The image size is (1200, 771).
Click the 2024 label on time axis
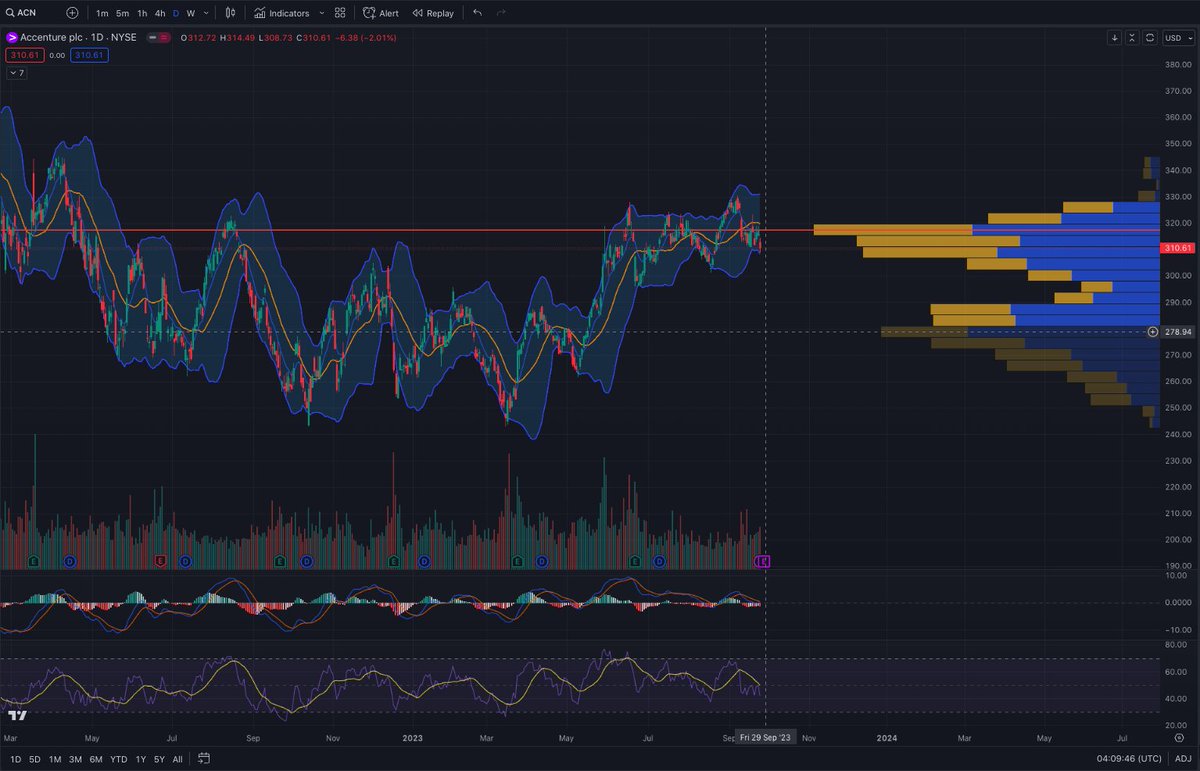click(x=886, y=737)
